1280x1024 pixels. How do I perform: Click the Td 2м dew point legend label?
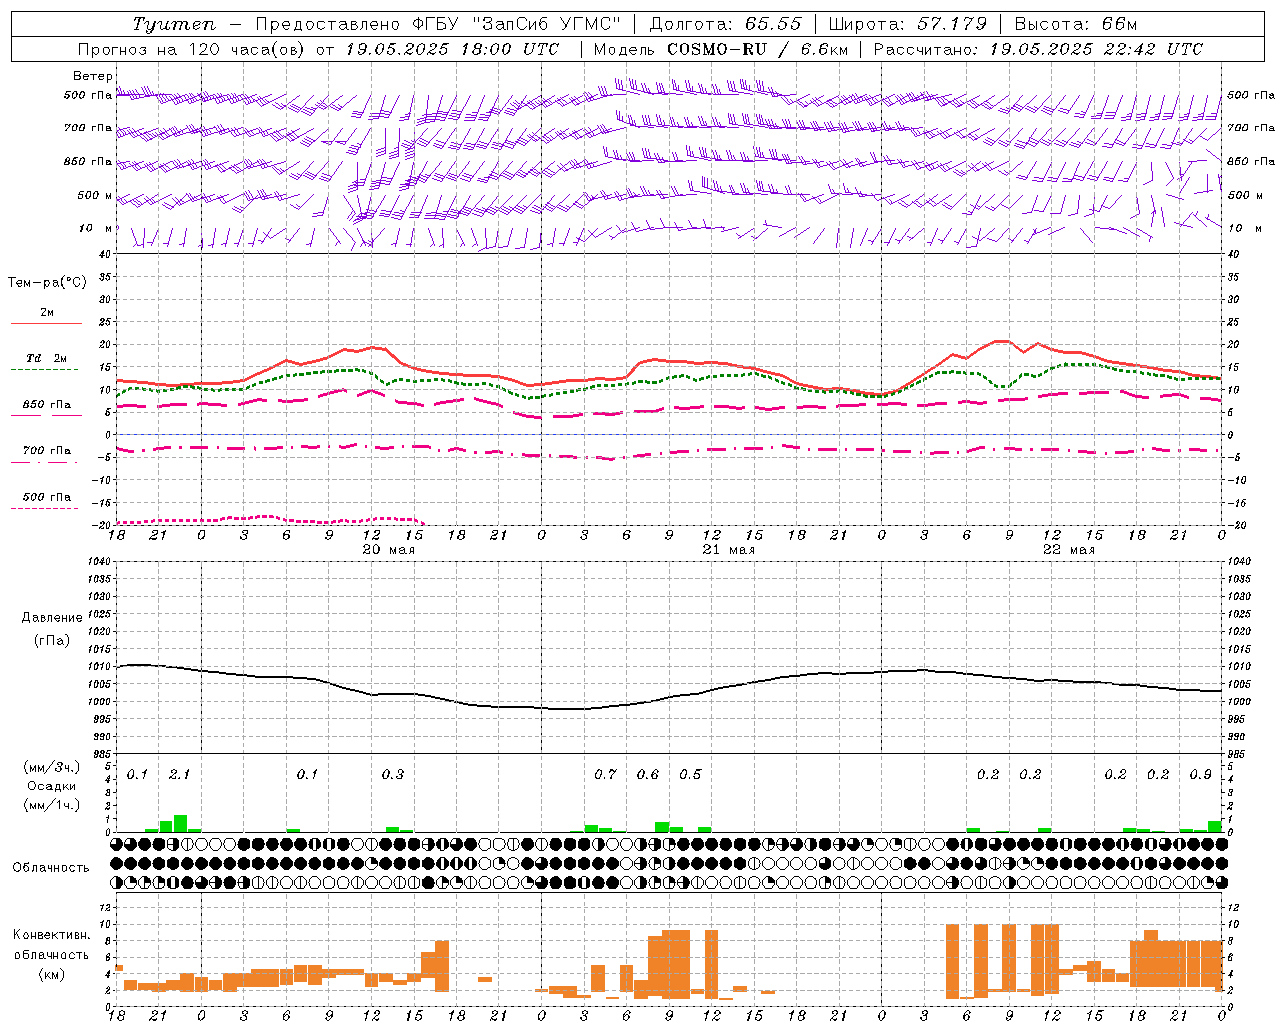pos(47,358)
